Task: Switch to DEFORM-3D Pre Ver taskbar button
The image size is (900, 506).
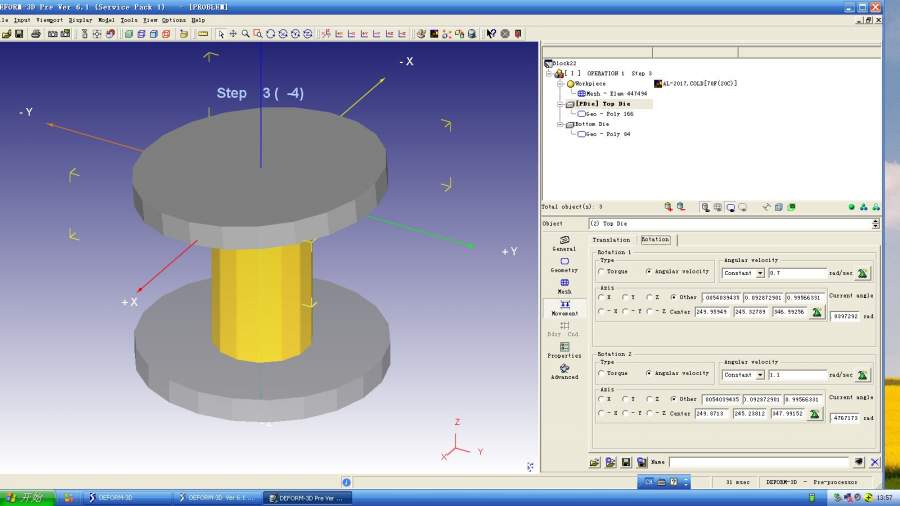Action: [308, 498]
